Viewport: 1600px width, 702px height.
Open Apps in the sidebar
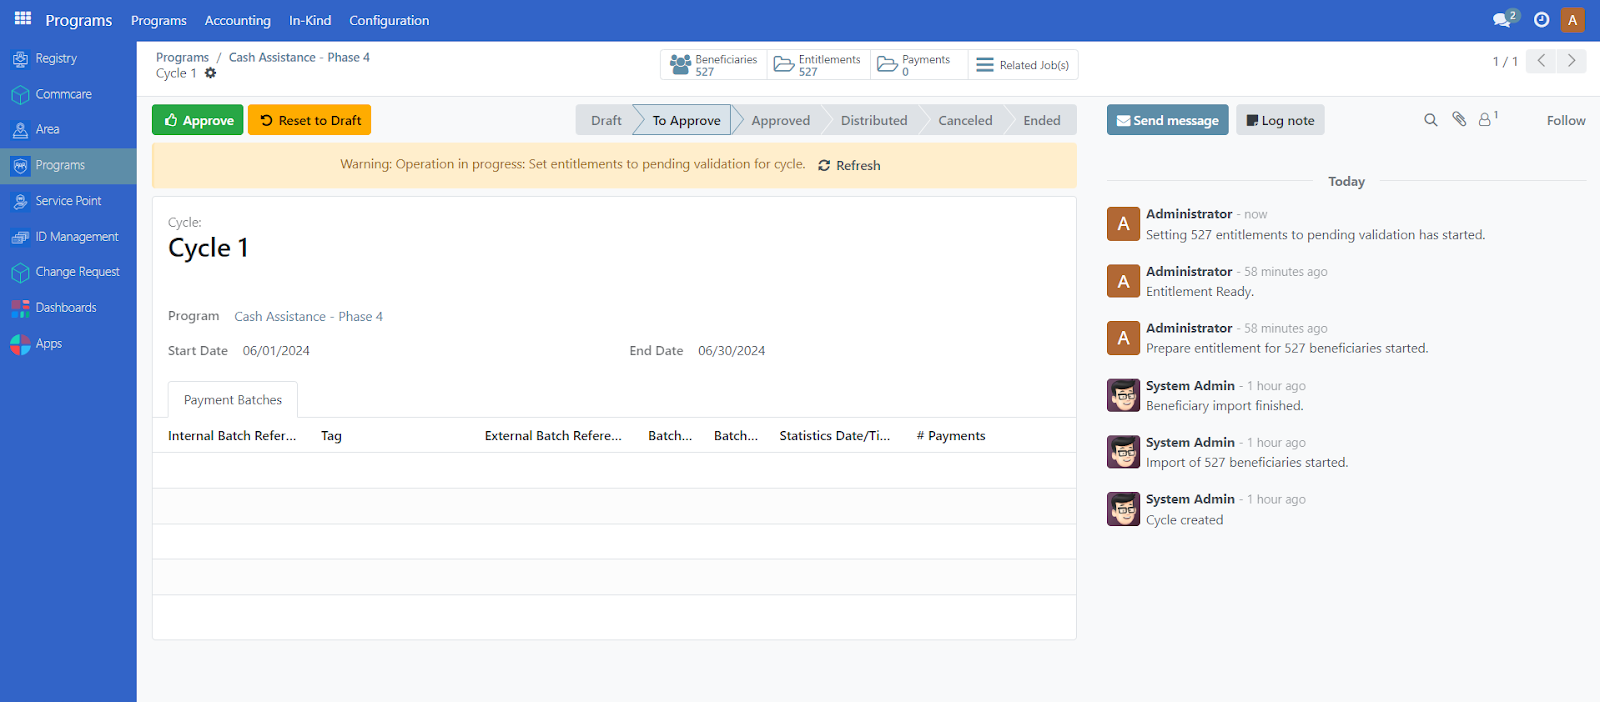pos(68,344)
